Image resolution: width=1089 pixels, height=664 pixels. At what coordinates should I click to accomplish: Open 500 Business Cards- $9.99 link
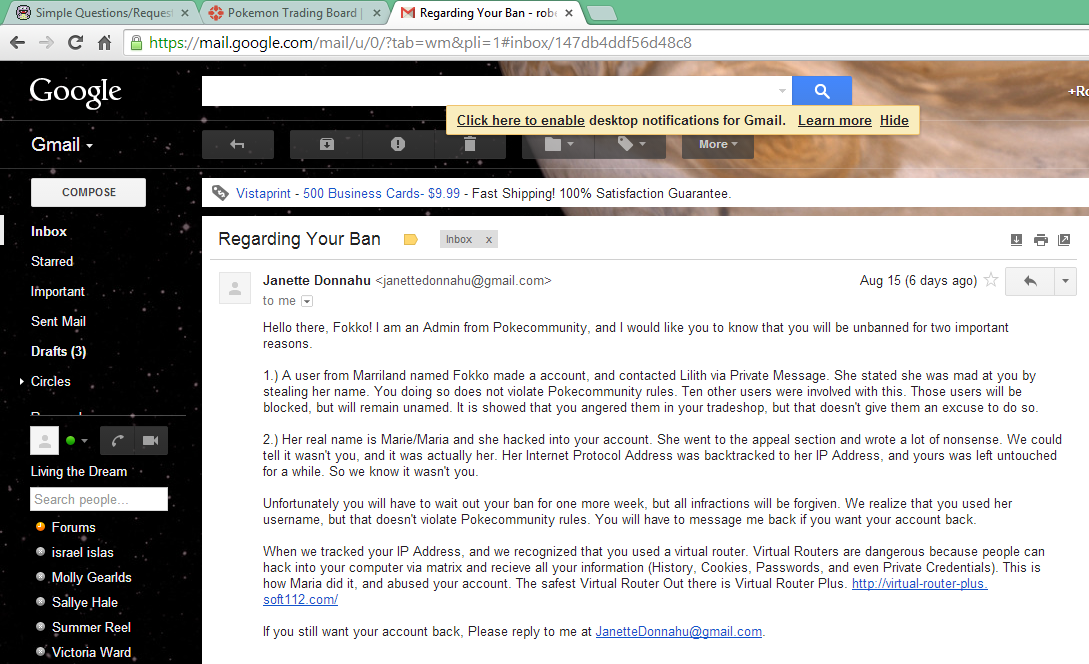tap(381, 194)
